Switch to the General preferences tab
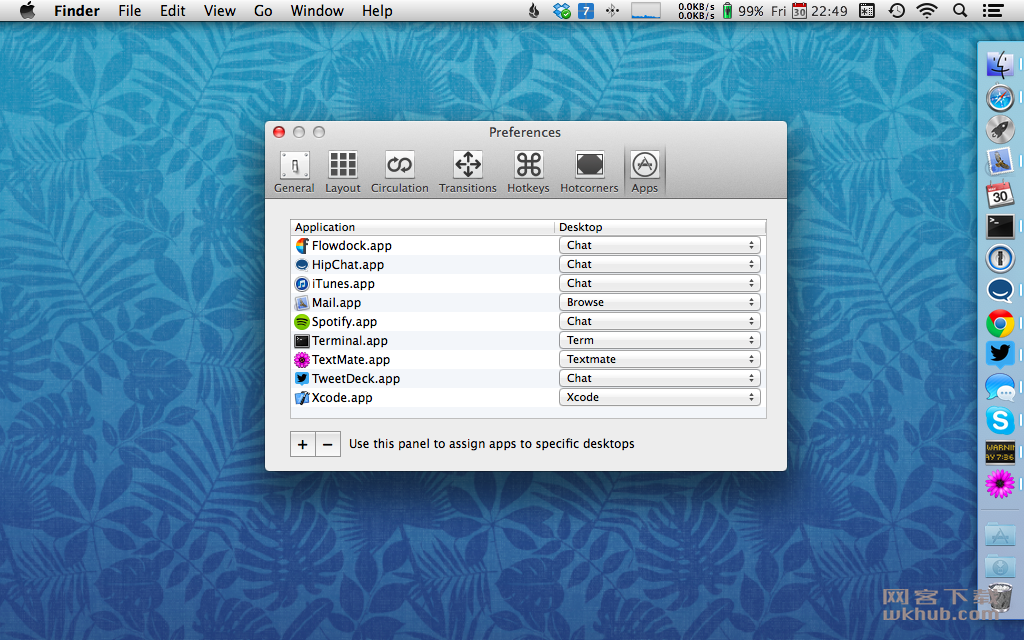The image size is (1024, 640). [x=294, y=172]
